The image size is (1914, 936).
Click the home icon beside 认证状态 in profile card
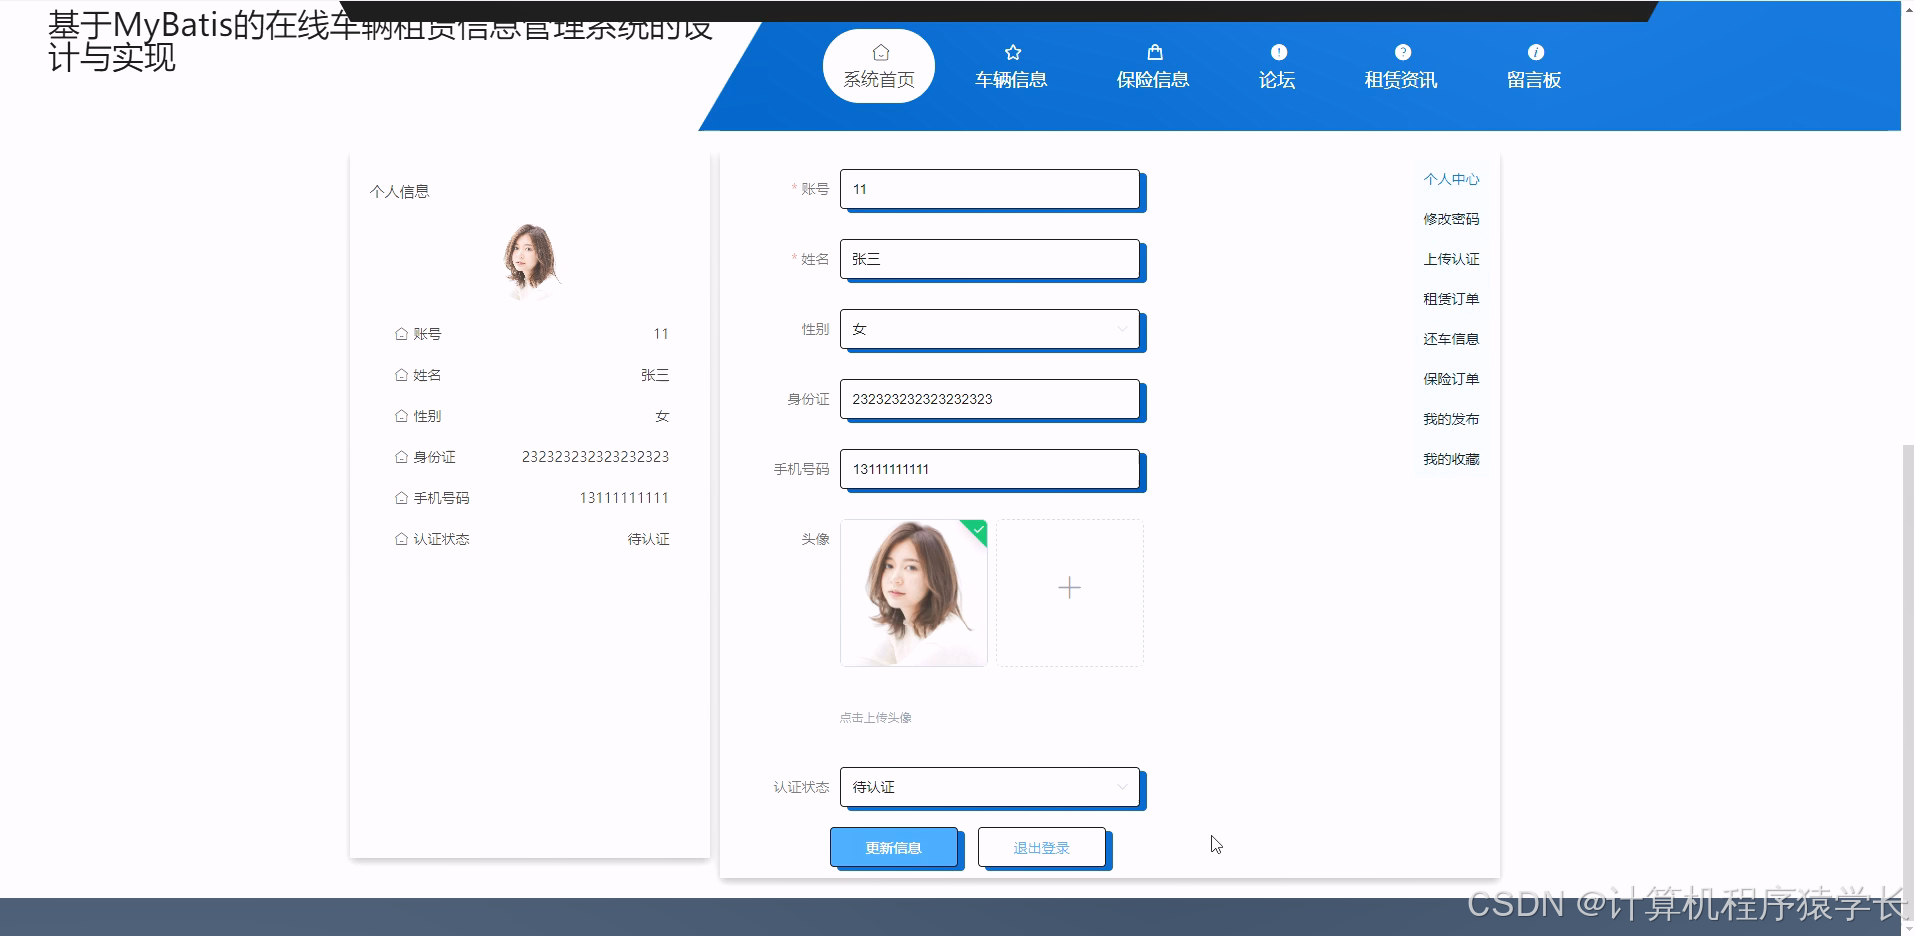401,539
